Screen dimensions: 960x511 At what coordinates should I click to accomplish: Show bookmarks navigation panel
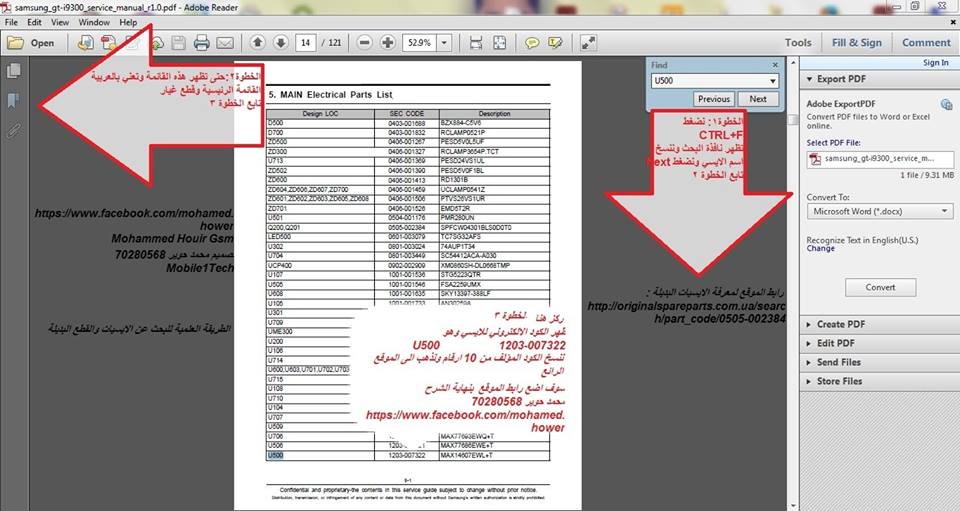point(13,101)
